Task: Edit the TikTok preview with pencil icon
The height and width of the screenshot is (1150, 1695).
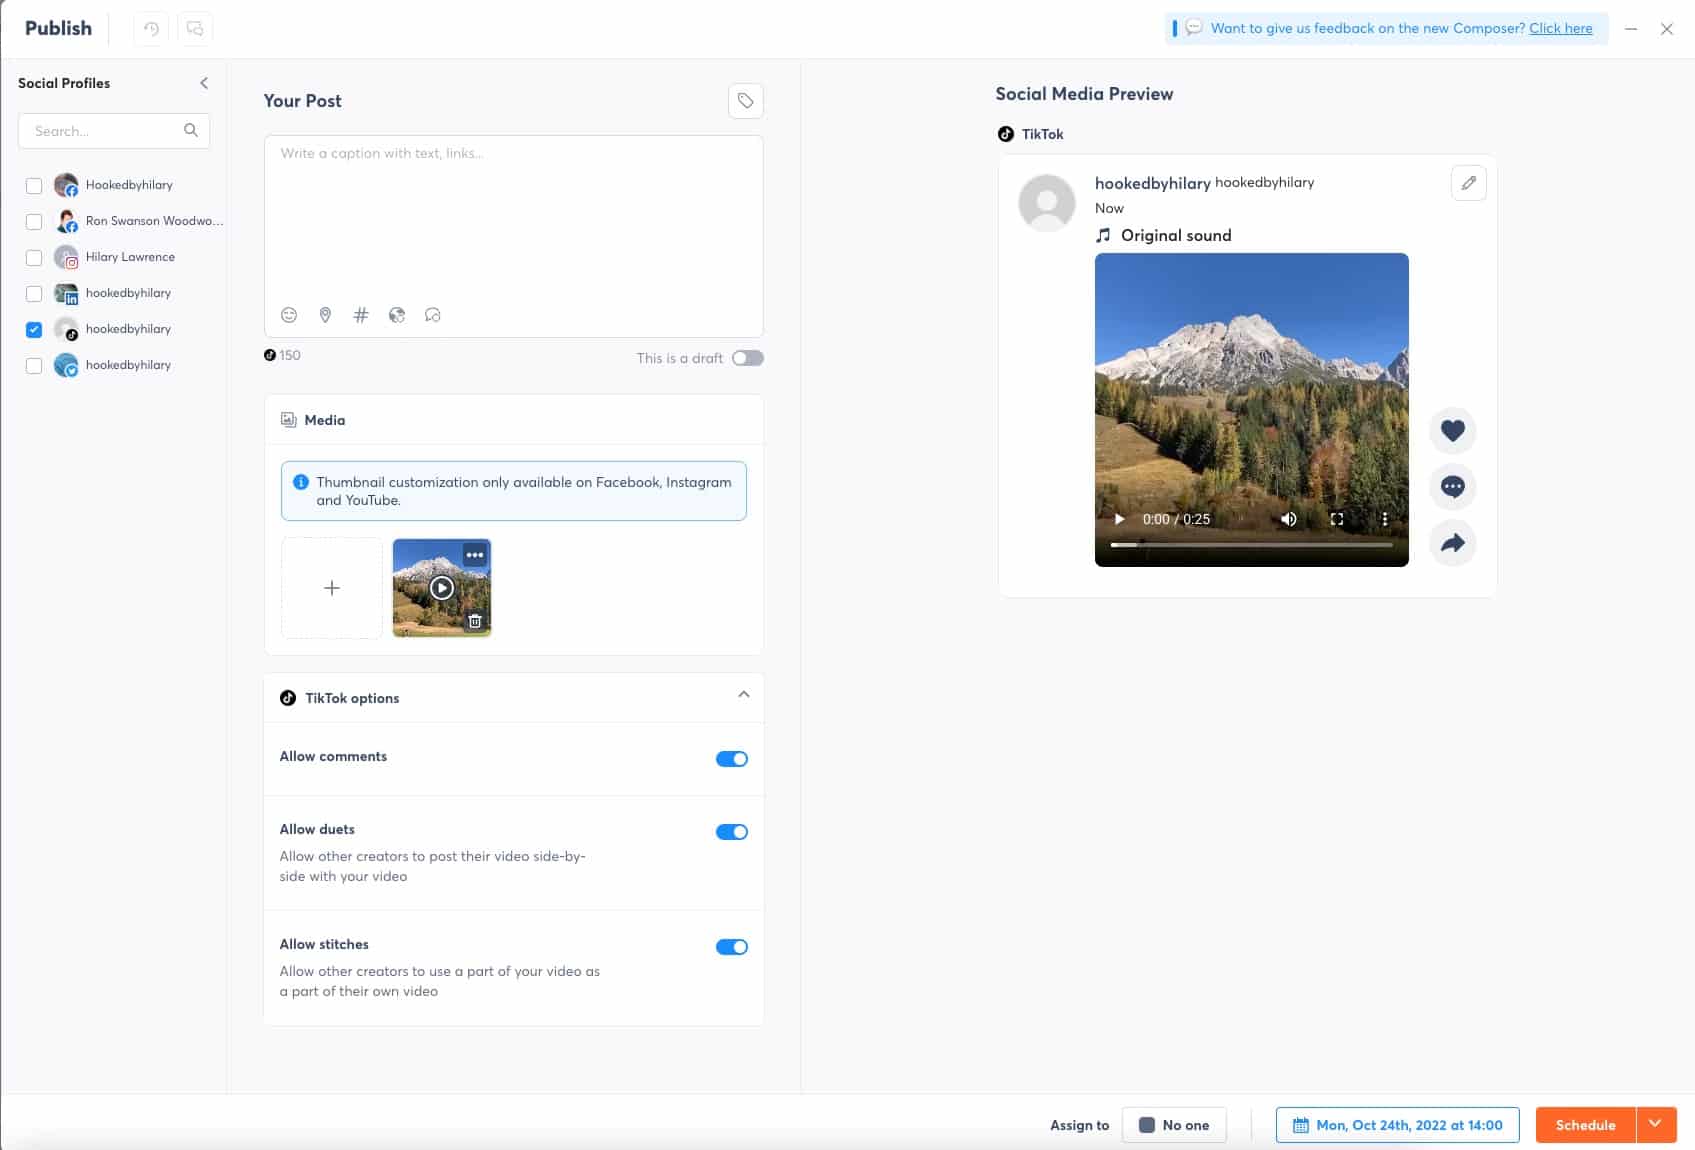Action: click(x=1468, y=183)
